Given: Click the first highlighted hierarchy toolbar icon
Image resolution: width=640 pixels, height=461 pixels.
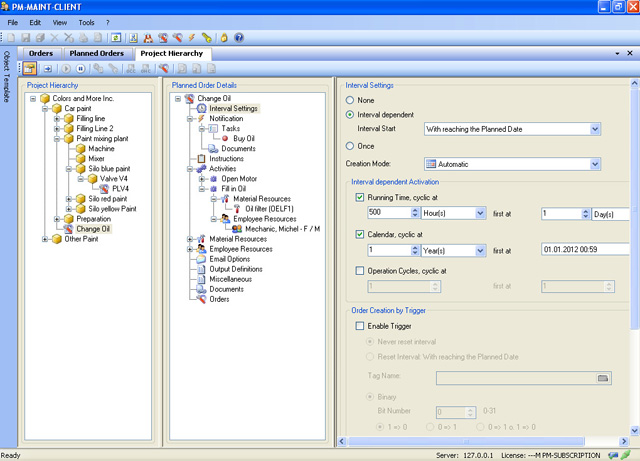Looking at the screenshot, I should tap(29, 68).
